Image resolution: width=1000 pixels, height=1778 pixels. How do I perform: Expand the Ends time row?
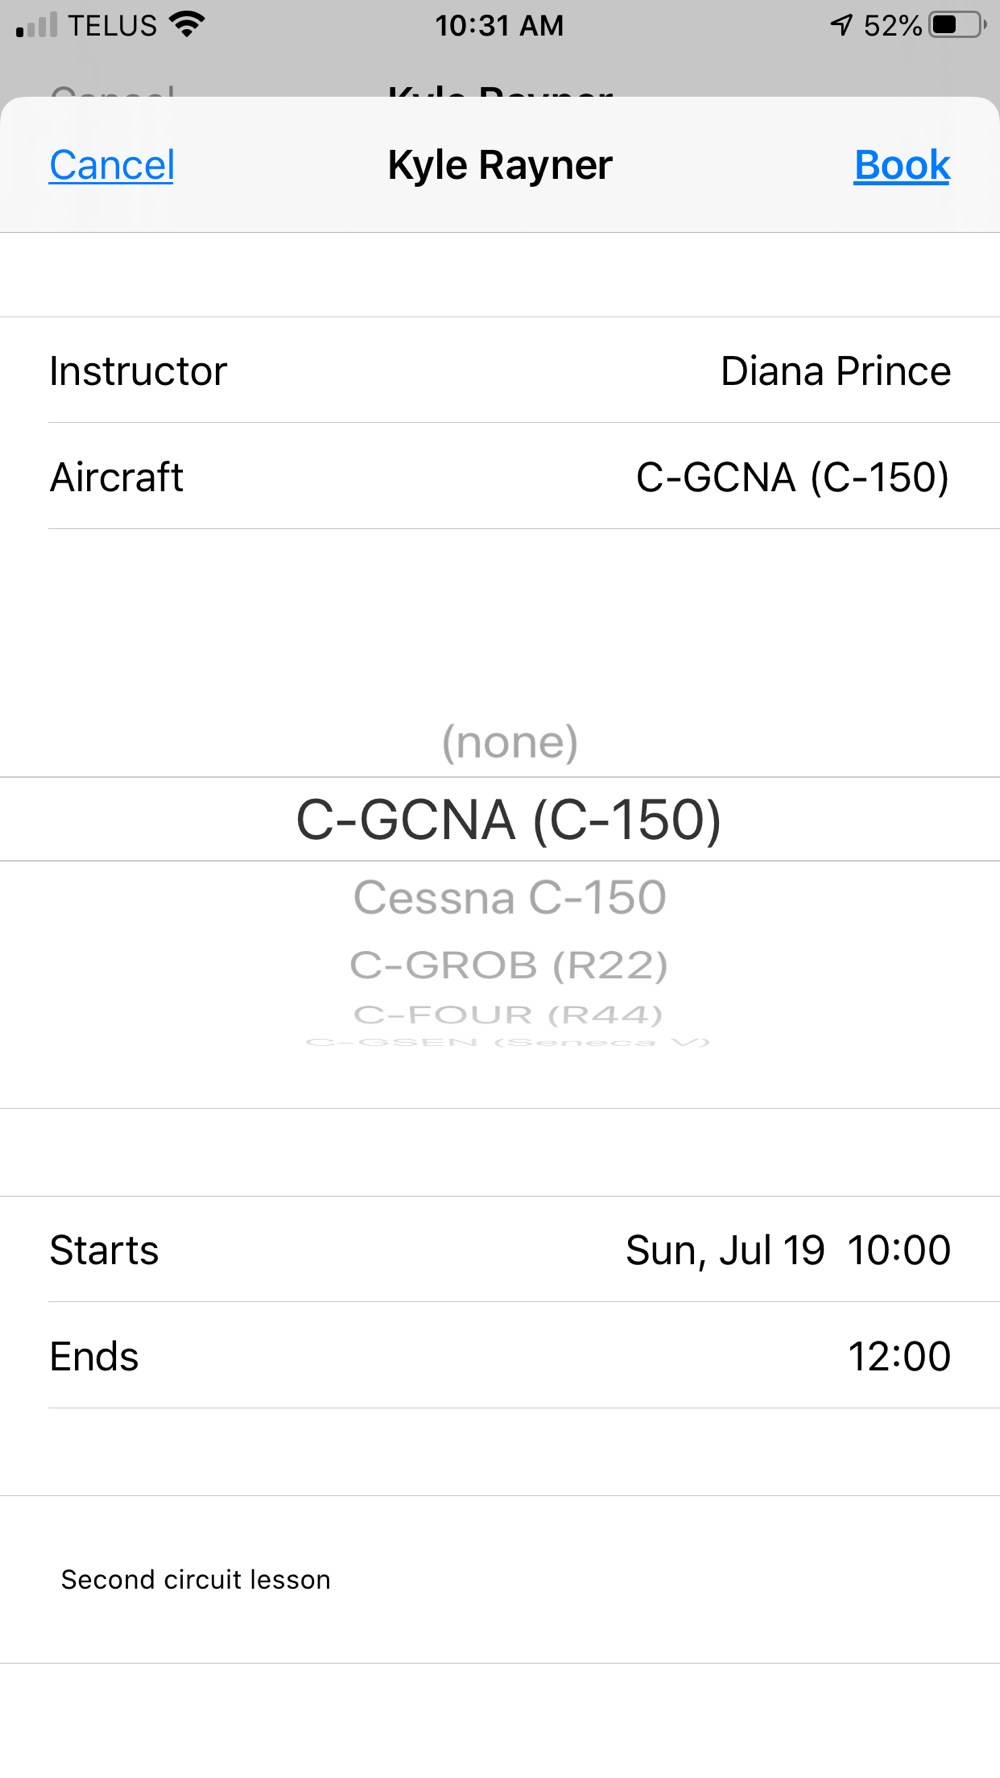[500, 1356]
